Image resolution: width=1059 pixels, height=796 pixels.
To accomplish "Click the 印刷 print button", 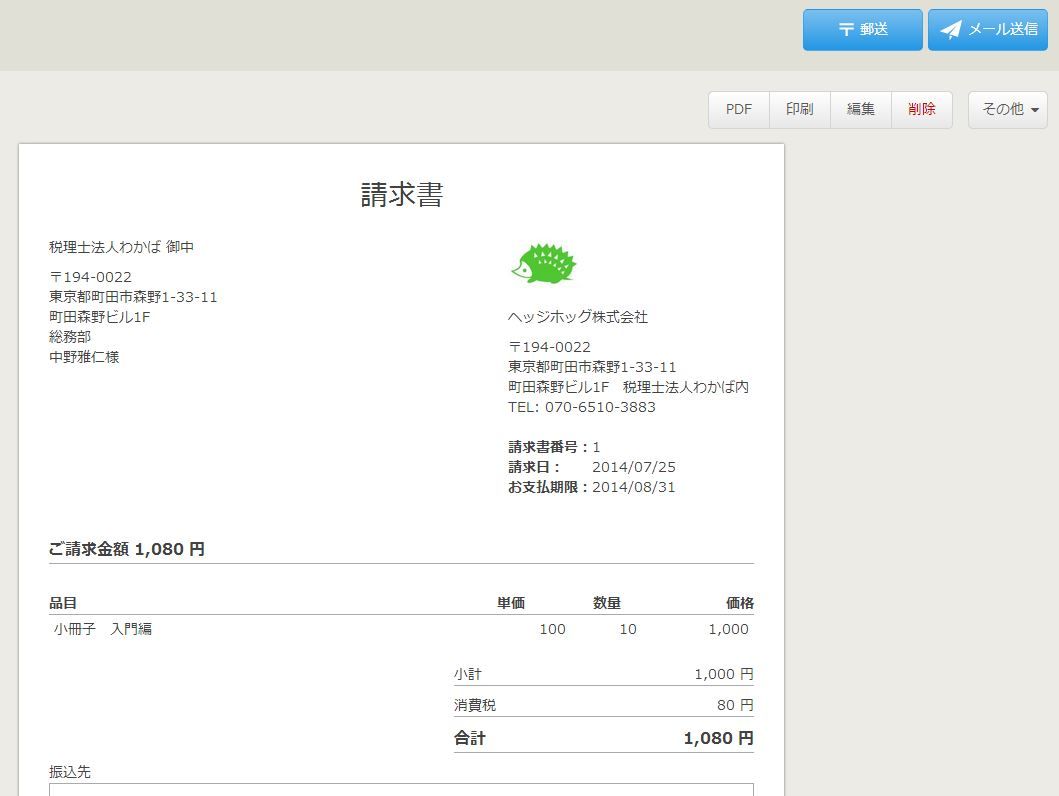I will click(x=799, y=109).
